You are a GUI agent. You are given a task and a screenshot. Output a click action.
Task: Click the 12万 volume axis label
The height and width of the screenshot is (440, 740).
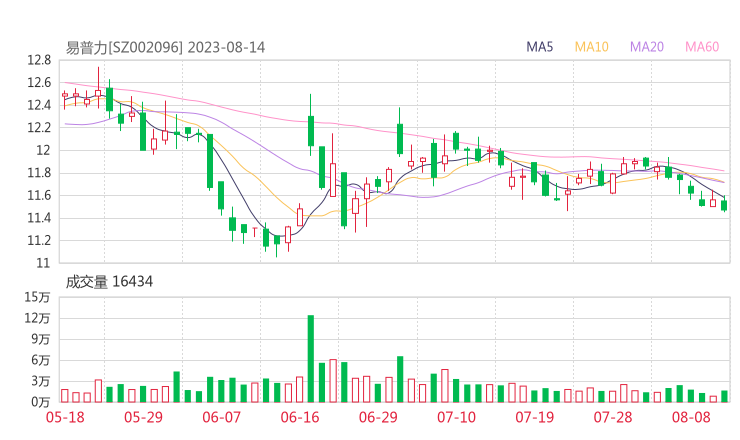click(x=37, y=318)
